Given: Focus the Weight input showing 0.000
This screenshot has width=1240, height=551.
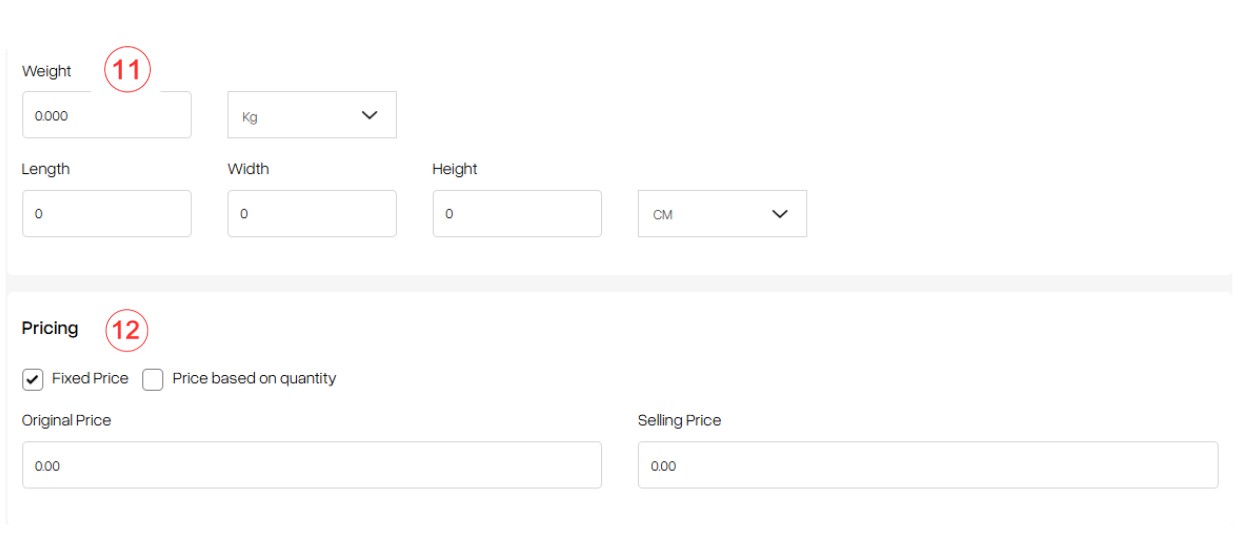Looking at the screenshot, I should coord(106,115).
